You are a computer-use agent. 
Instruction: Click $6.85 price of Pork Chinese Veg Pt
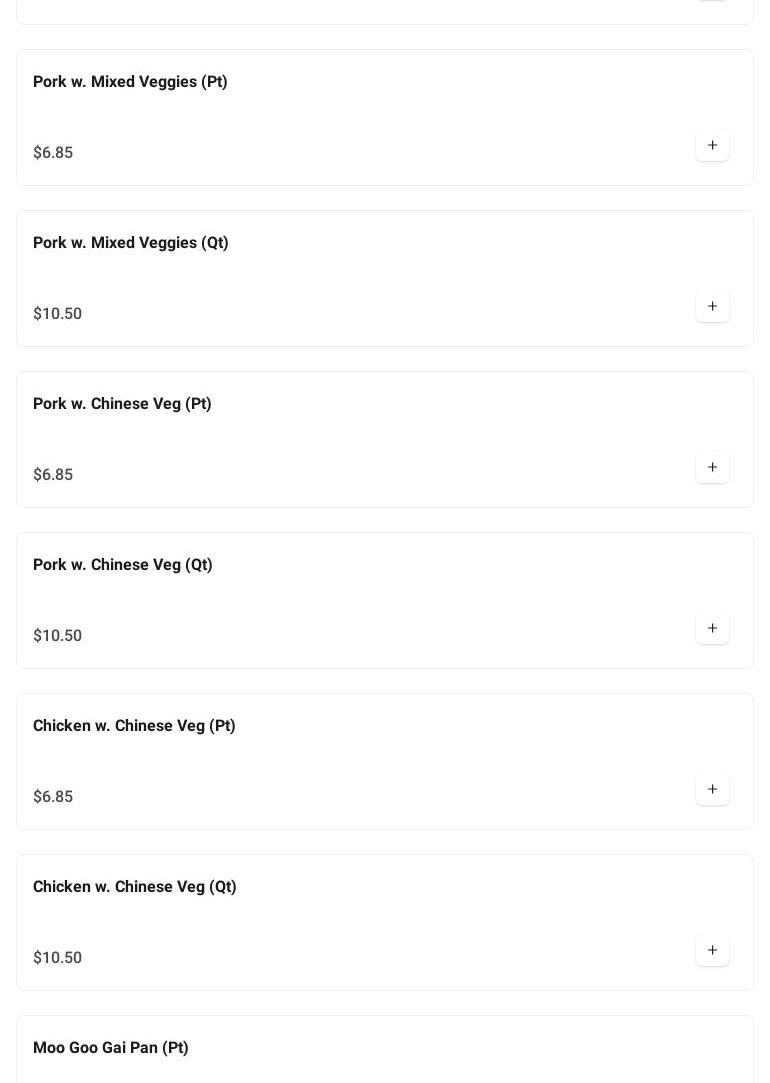53,475
